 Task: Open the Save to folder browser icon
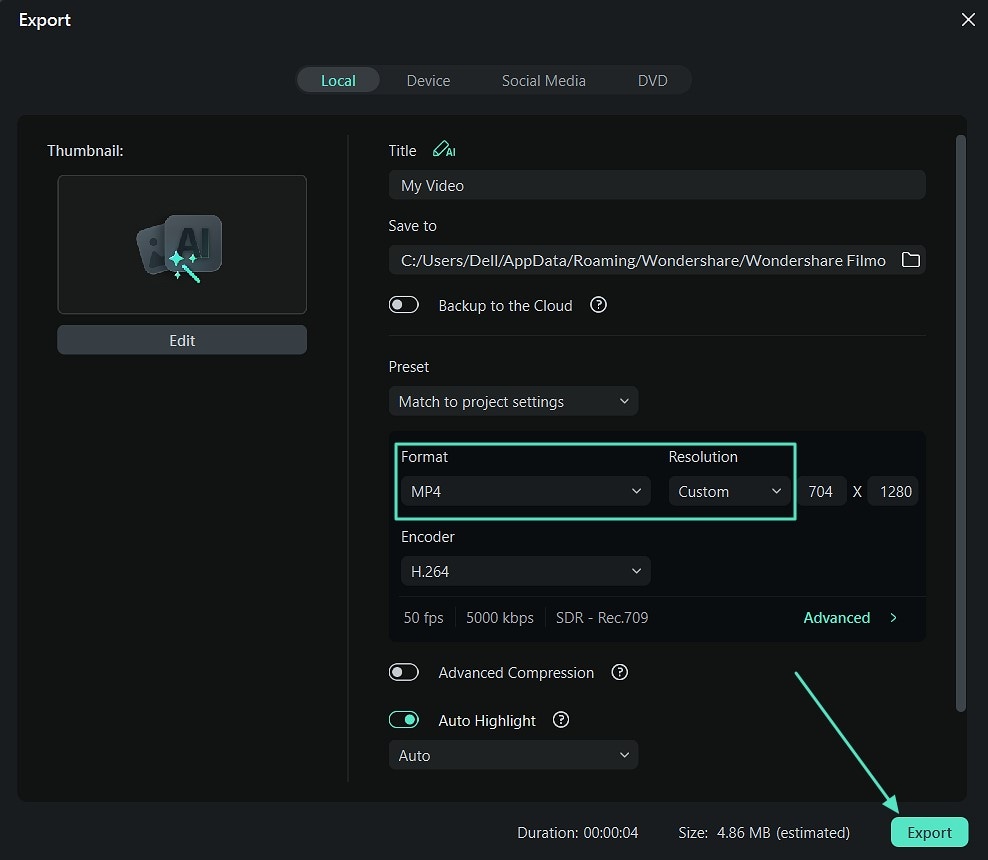click(910, 260)
